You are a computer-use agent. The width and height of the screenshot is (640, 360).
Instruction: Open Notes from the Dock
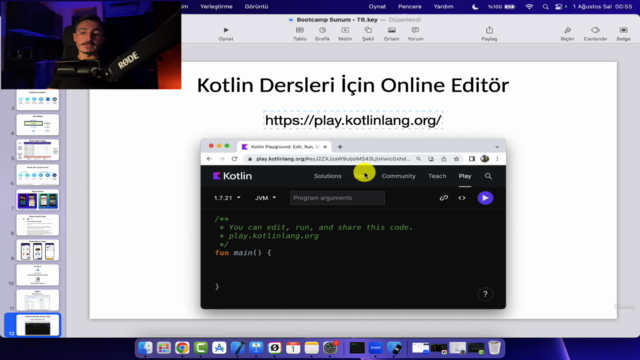coord(311,348)
